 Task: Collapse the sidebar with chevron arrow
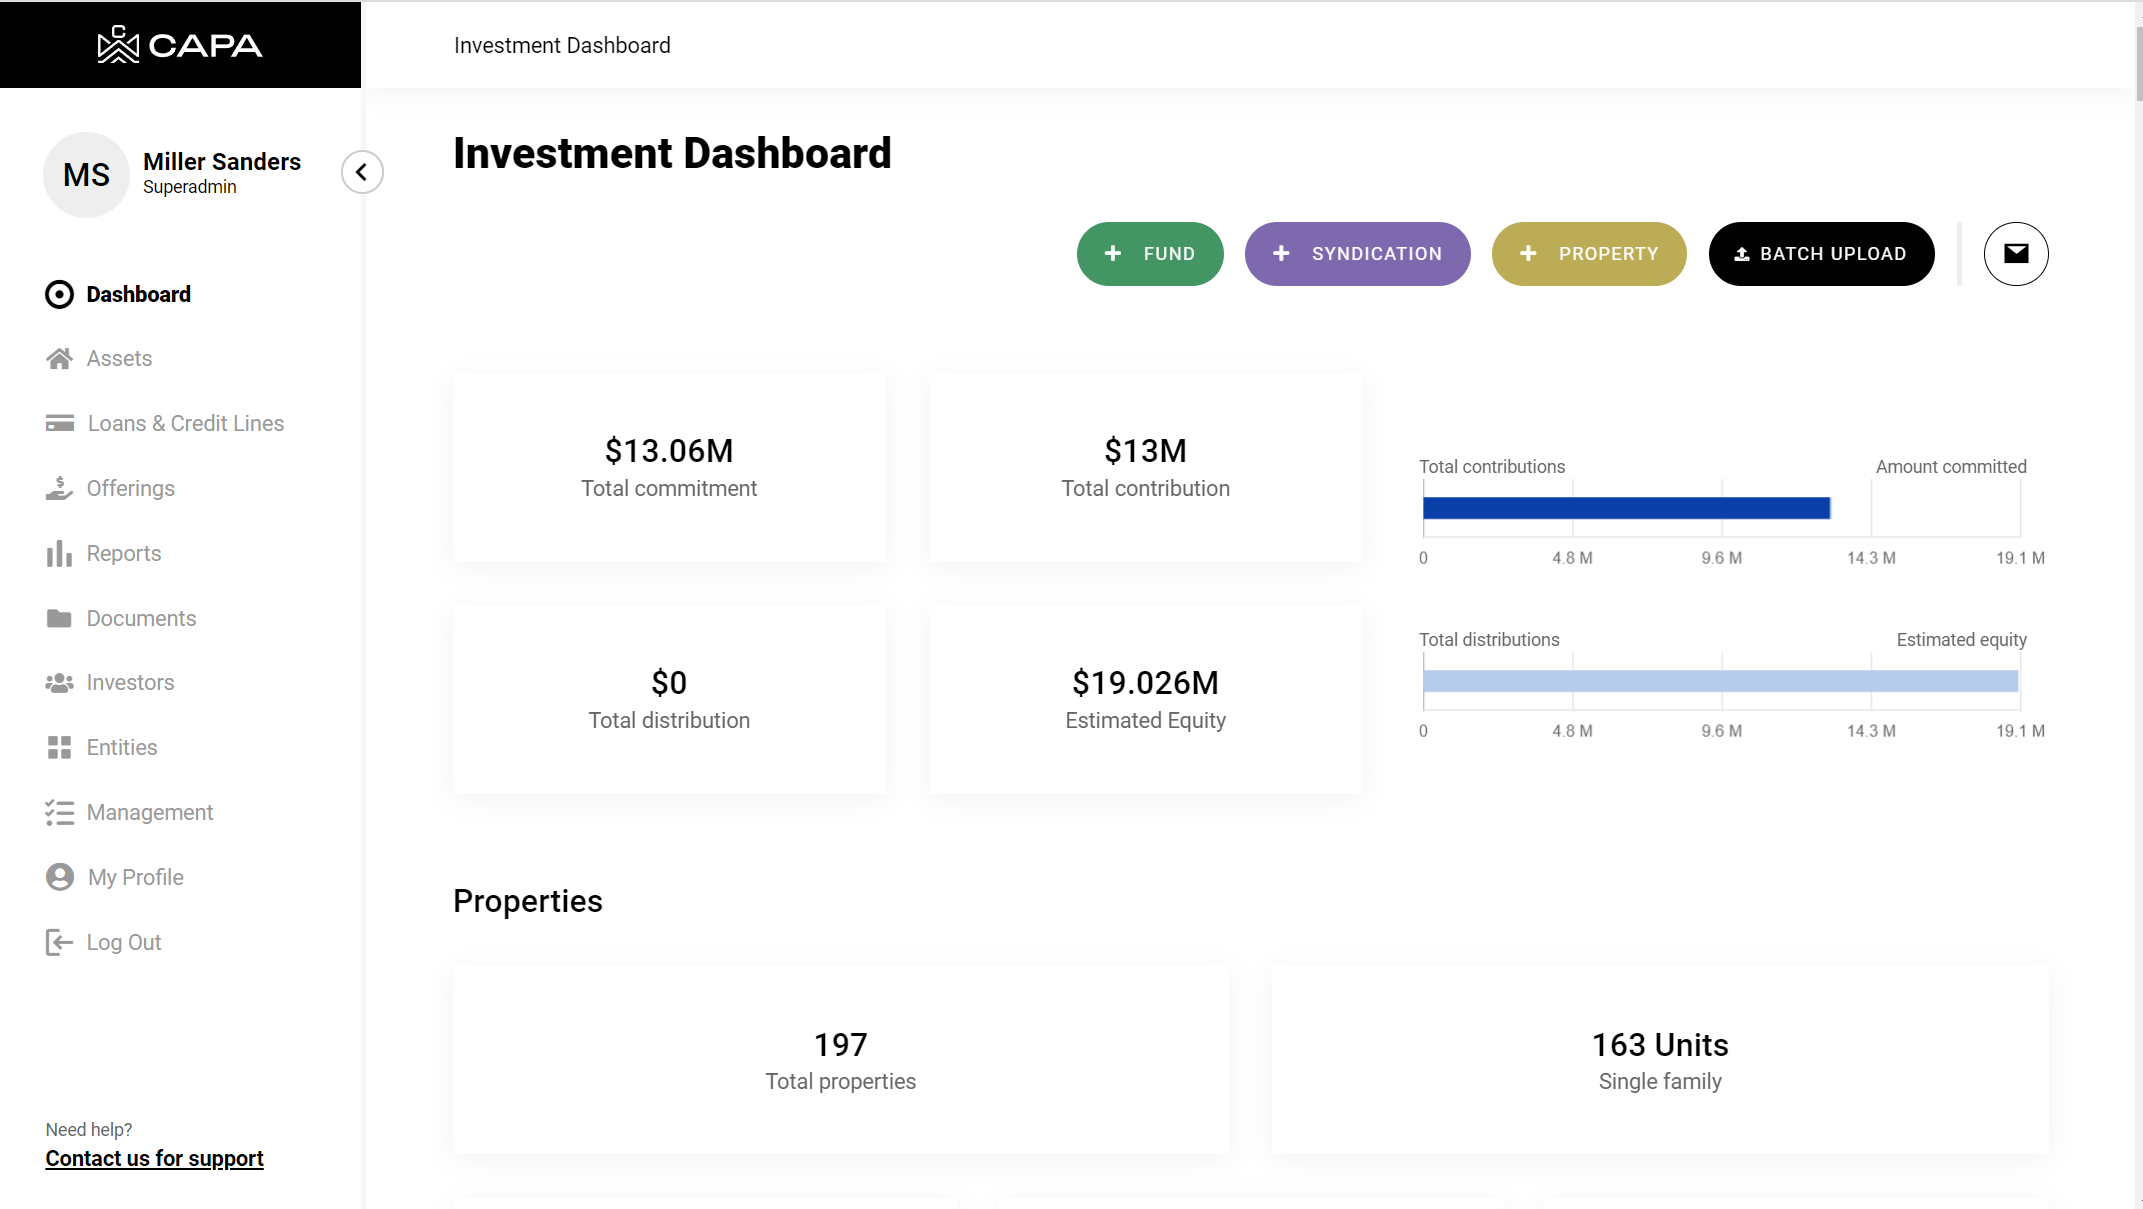click(x=362, y=173)
